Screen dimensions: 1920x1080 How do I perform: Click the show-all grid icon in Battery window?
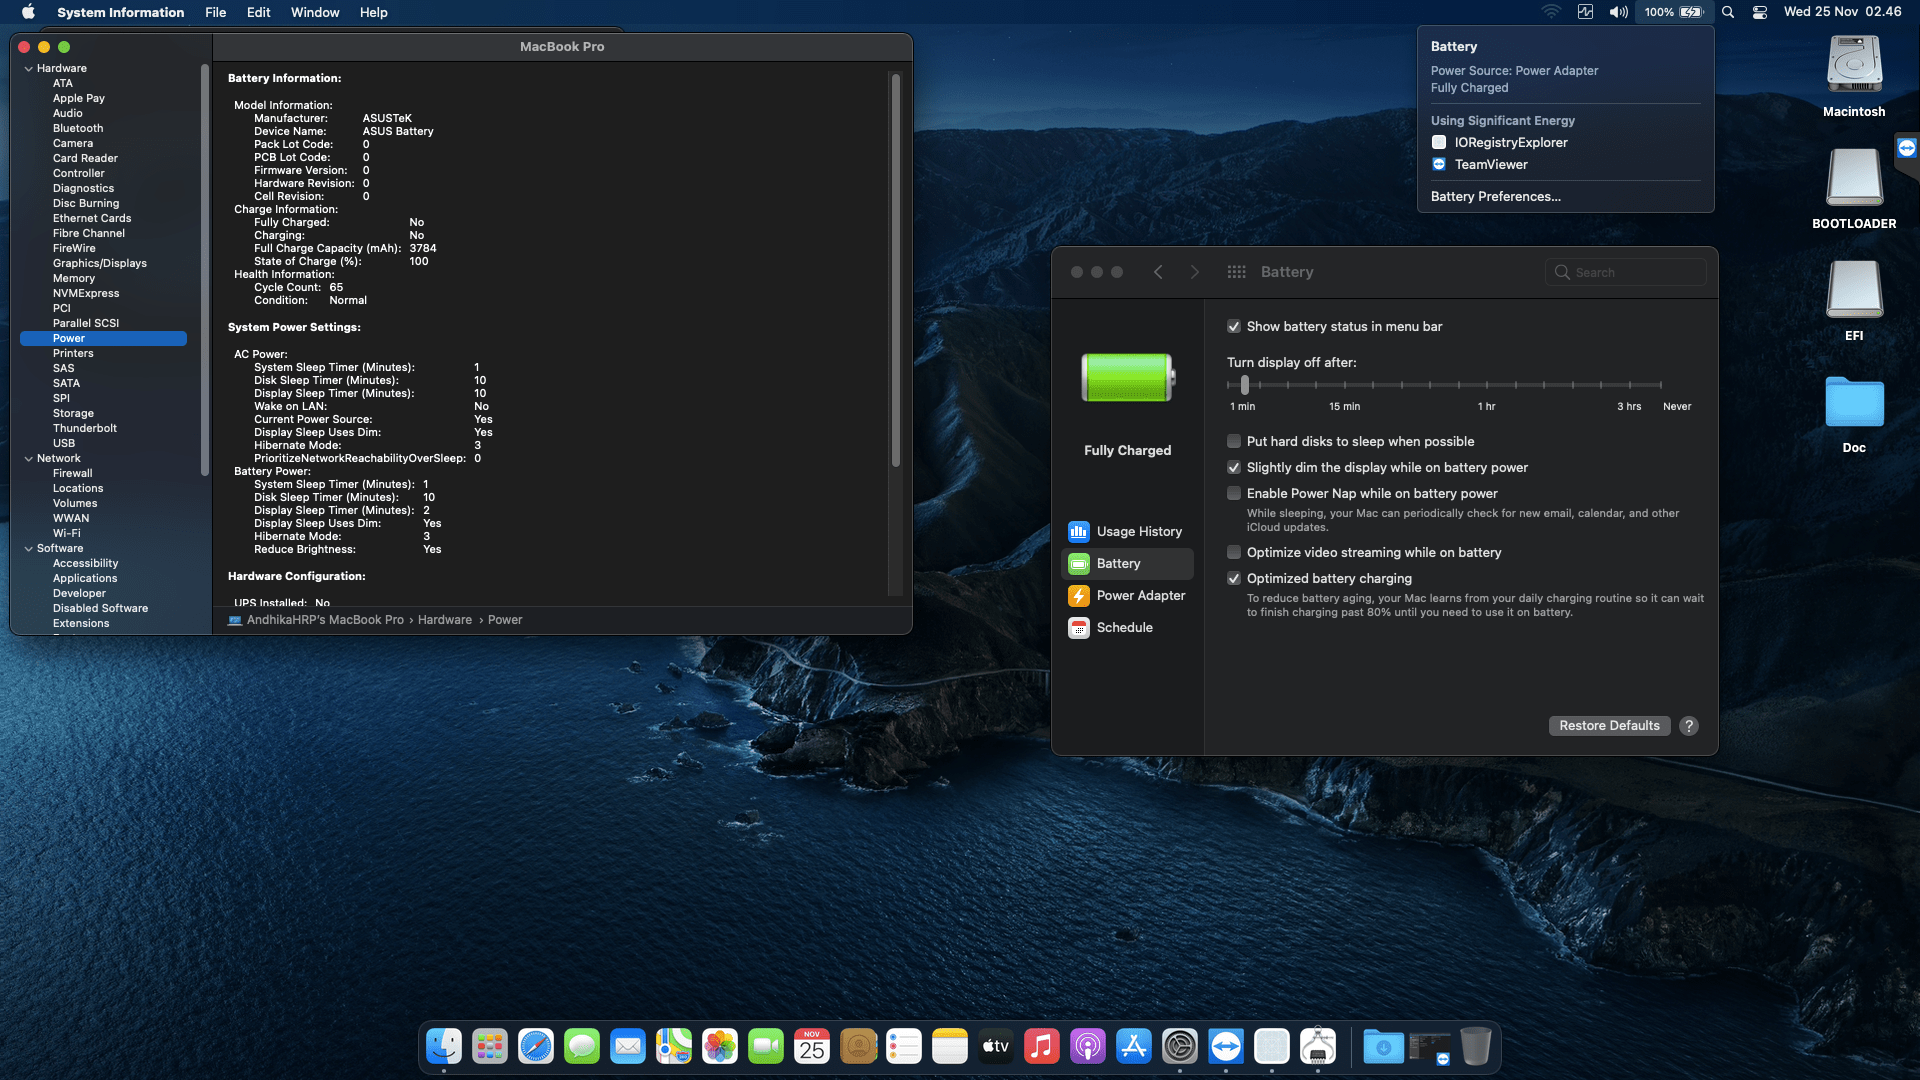coord(1236,272)
